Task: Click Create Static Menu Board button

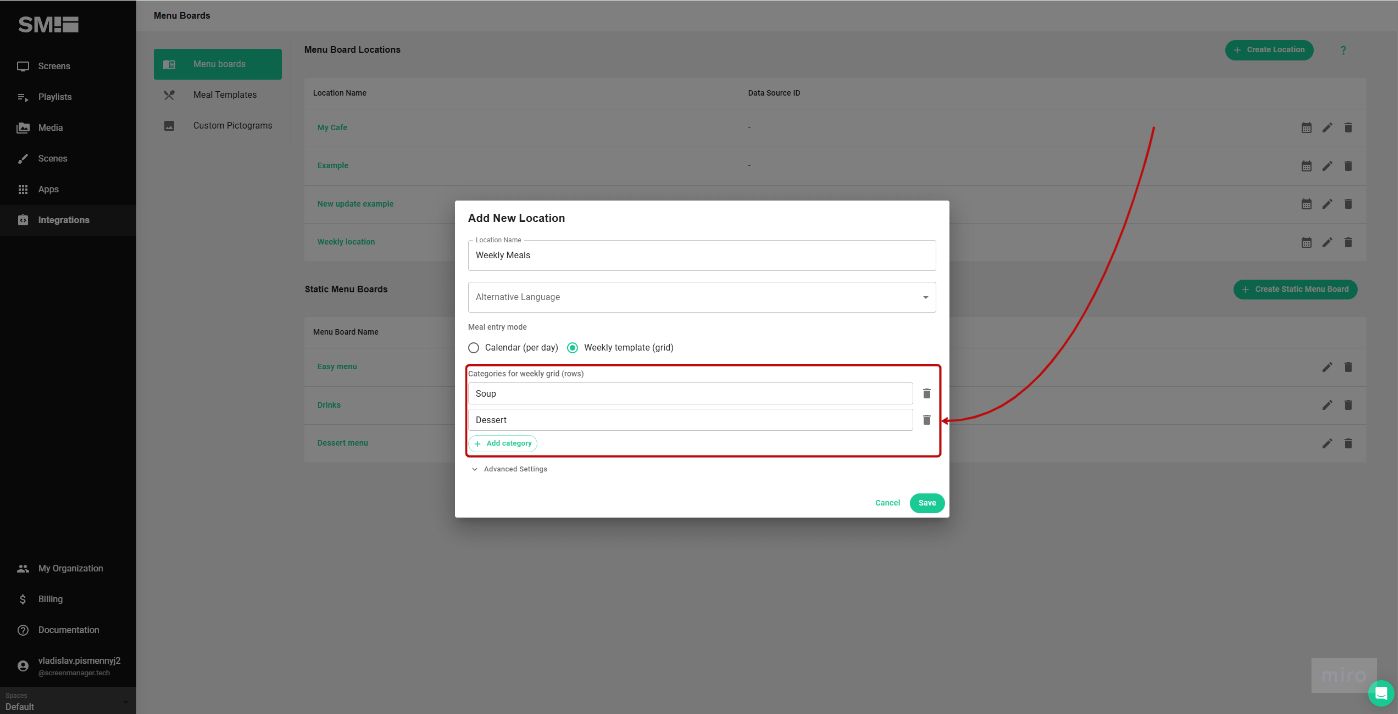Action: (x=1295, y=289)
